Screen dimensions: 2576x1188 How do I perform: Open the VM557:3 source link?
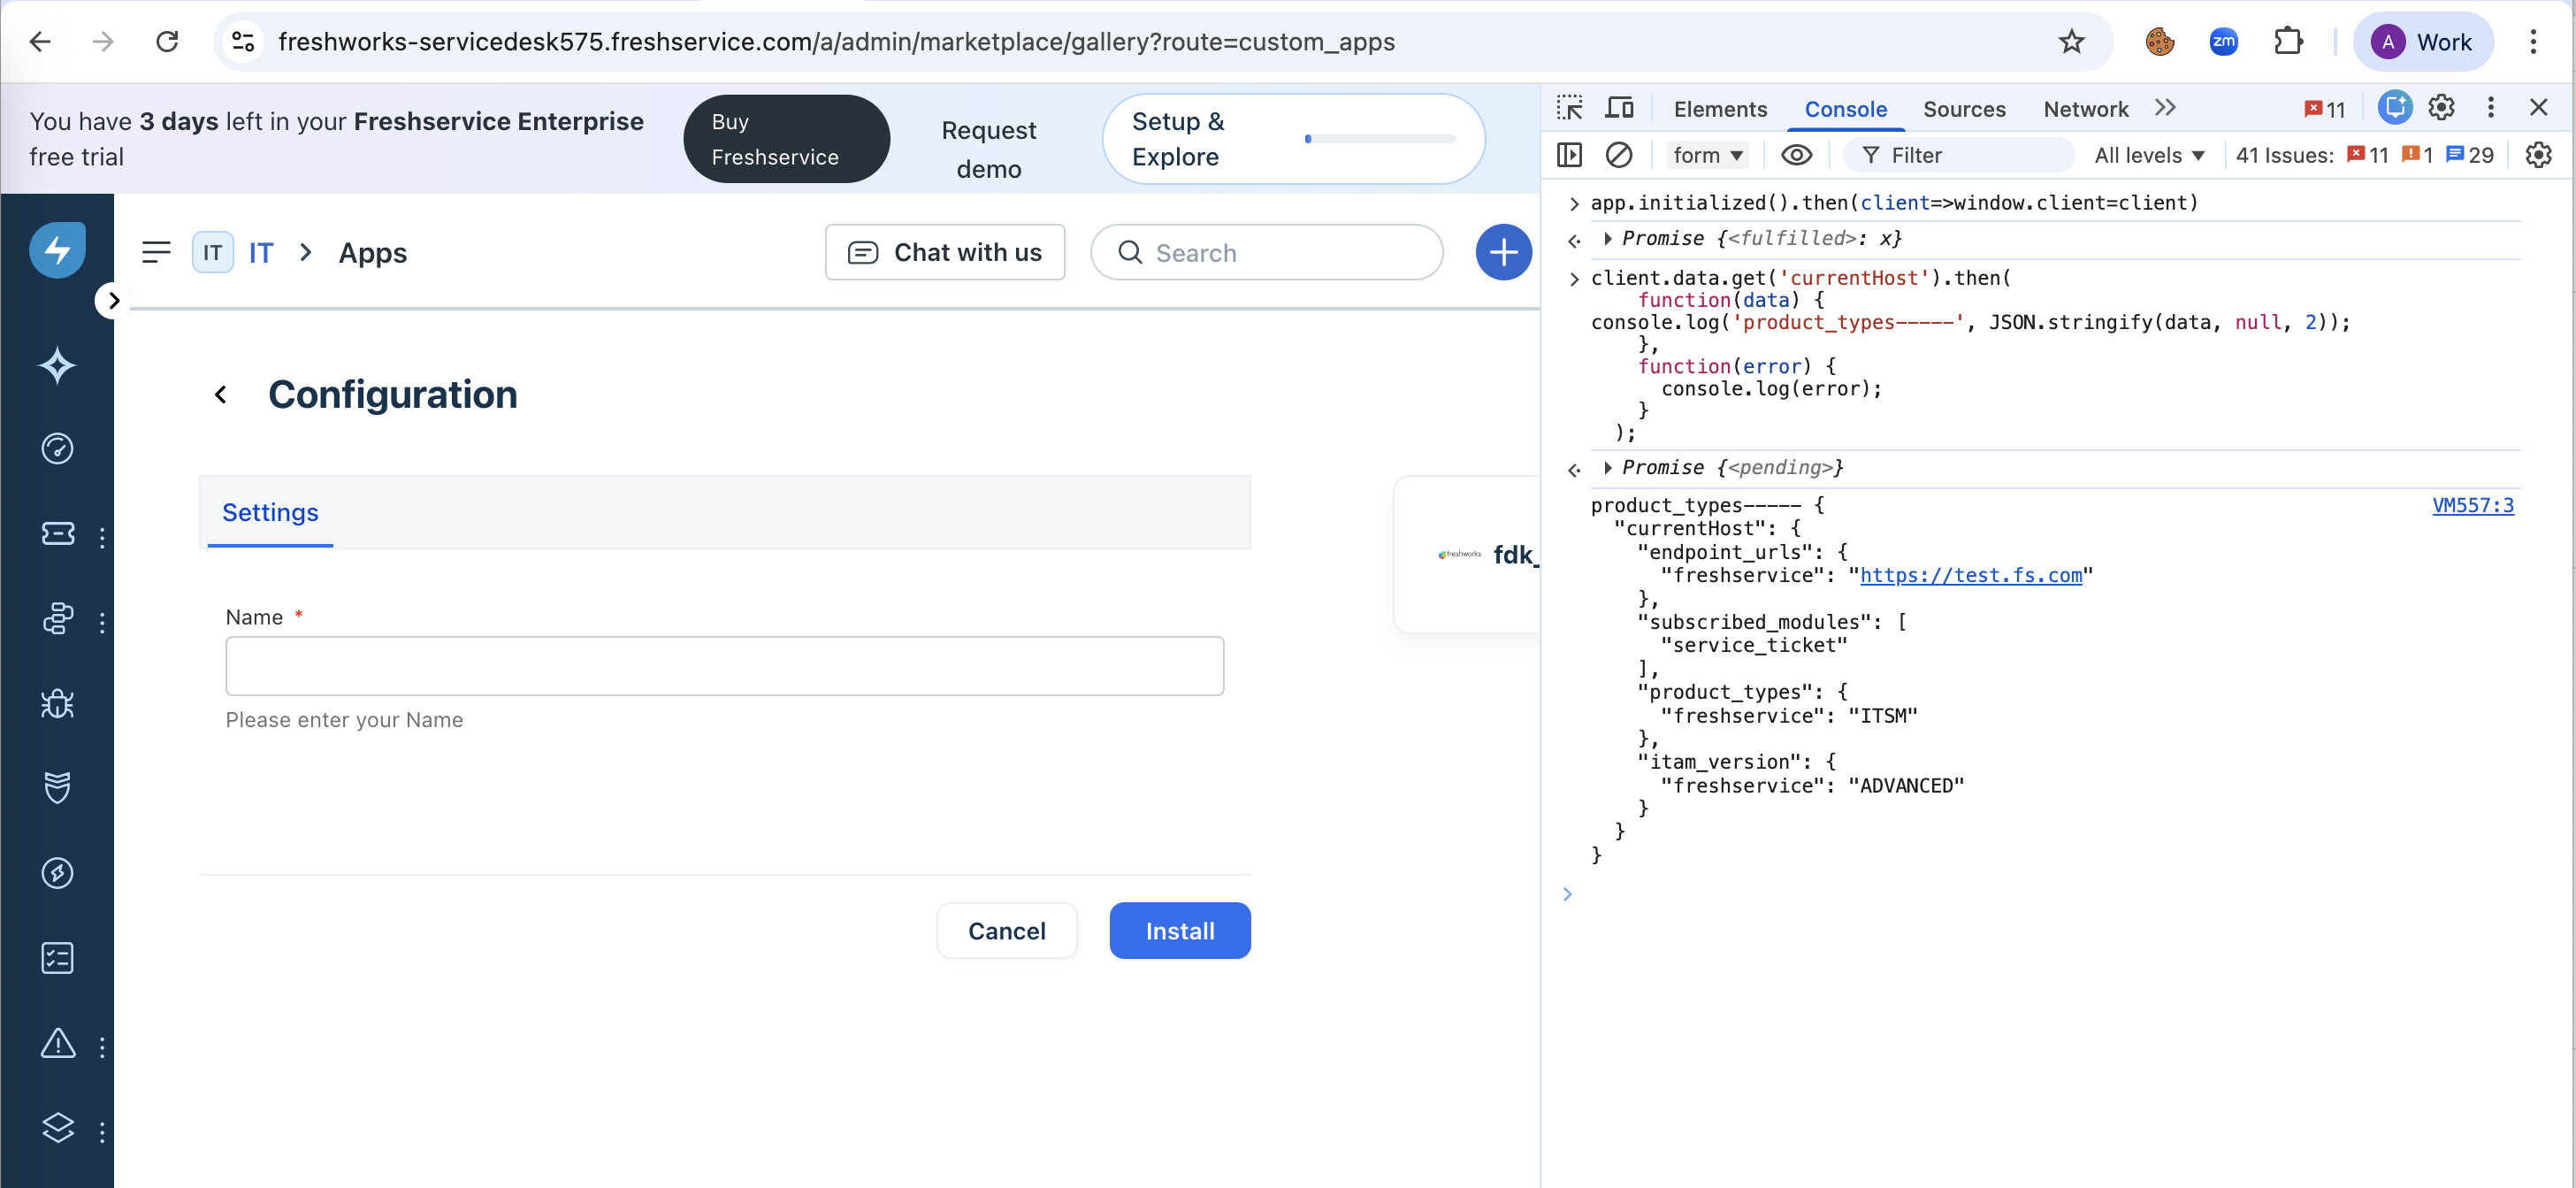[x=2472, y=505]
